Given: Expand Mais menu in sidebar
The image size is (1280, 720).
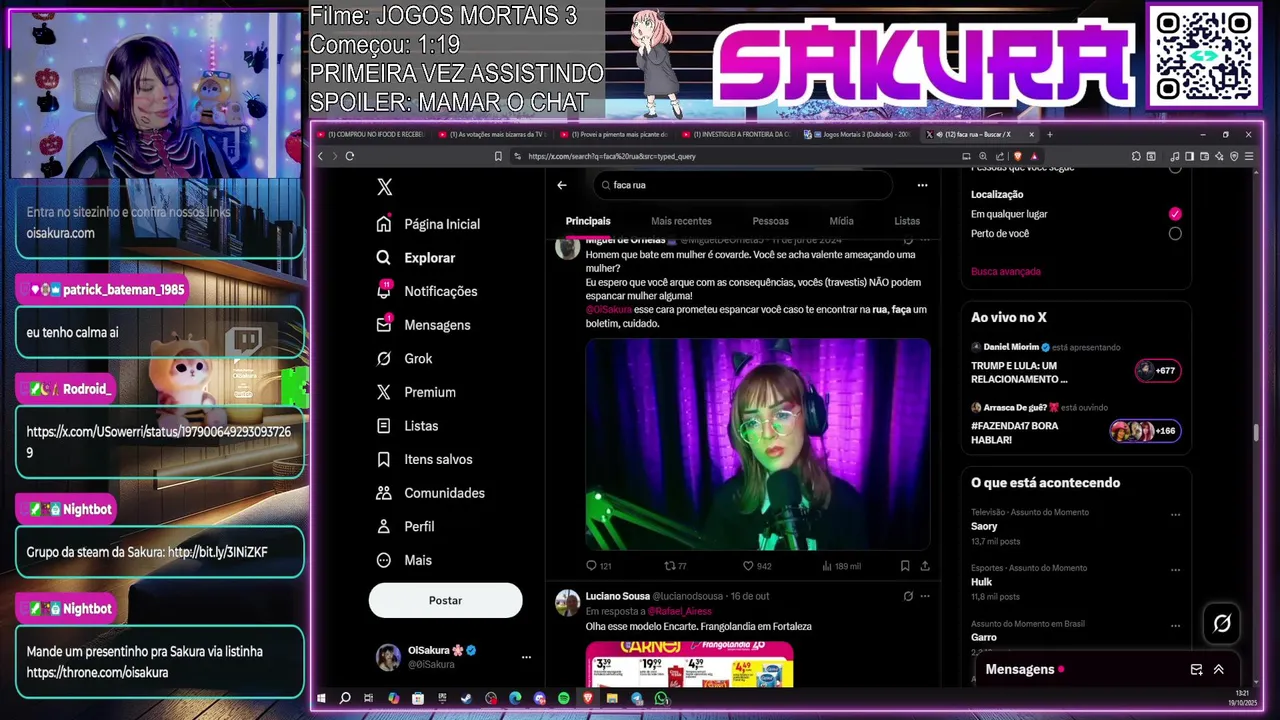Looking at the screenshot, I should click(x=404, y=560).
